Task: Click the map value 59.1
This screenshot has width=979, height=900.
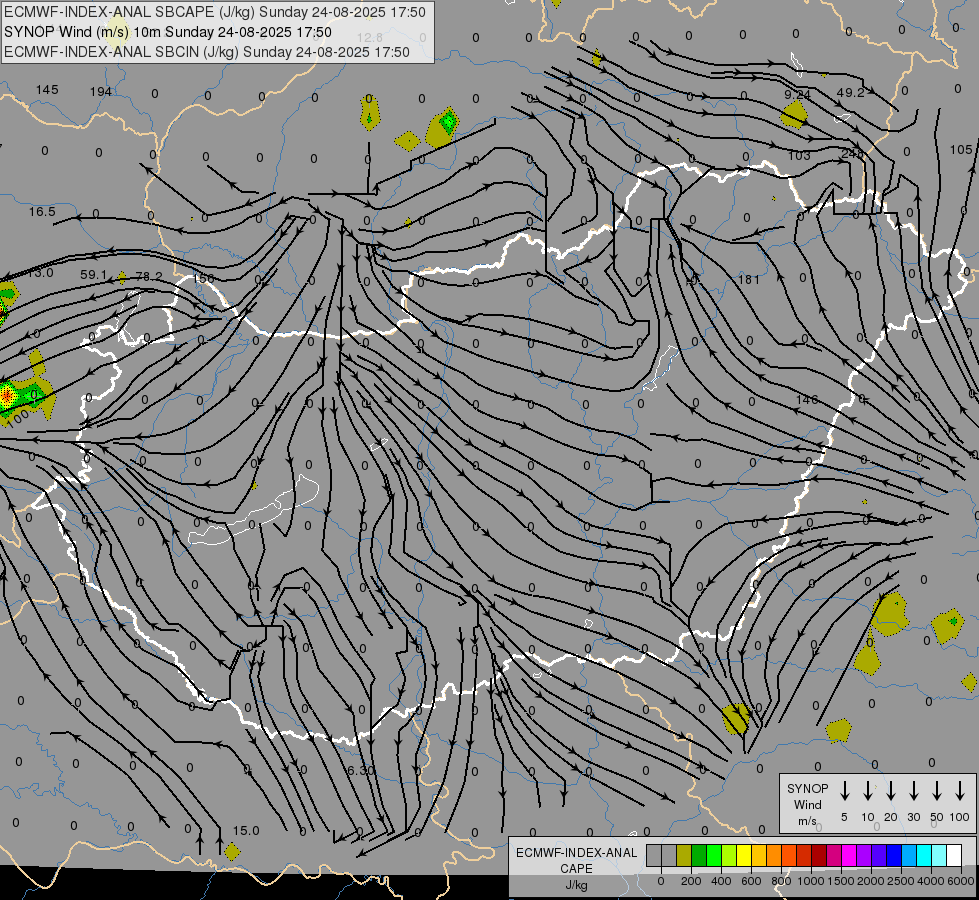Action: (x=94, y=275)
